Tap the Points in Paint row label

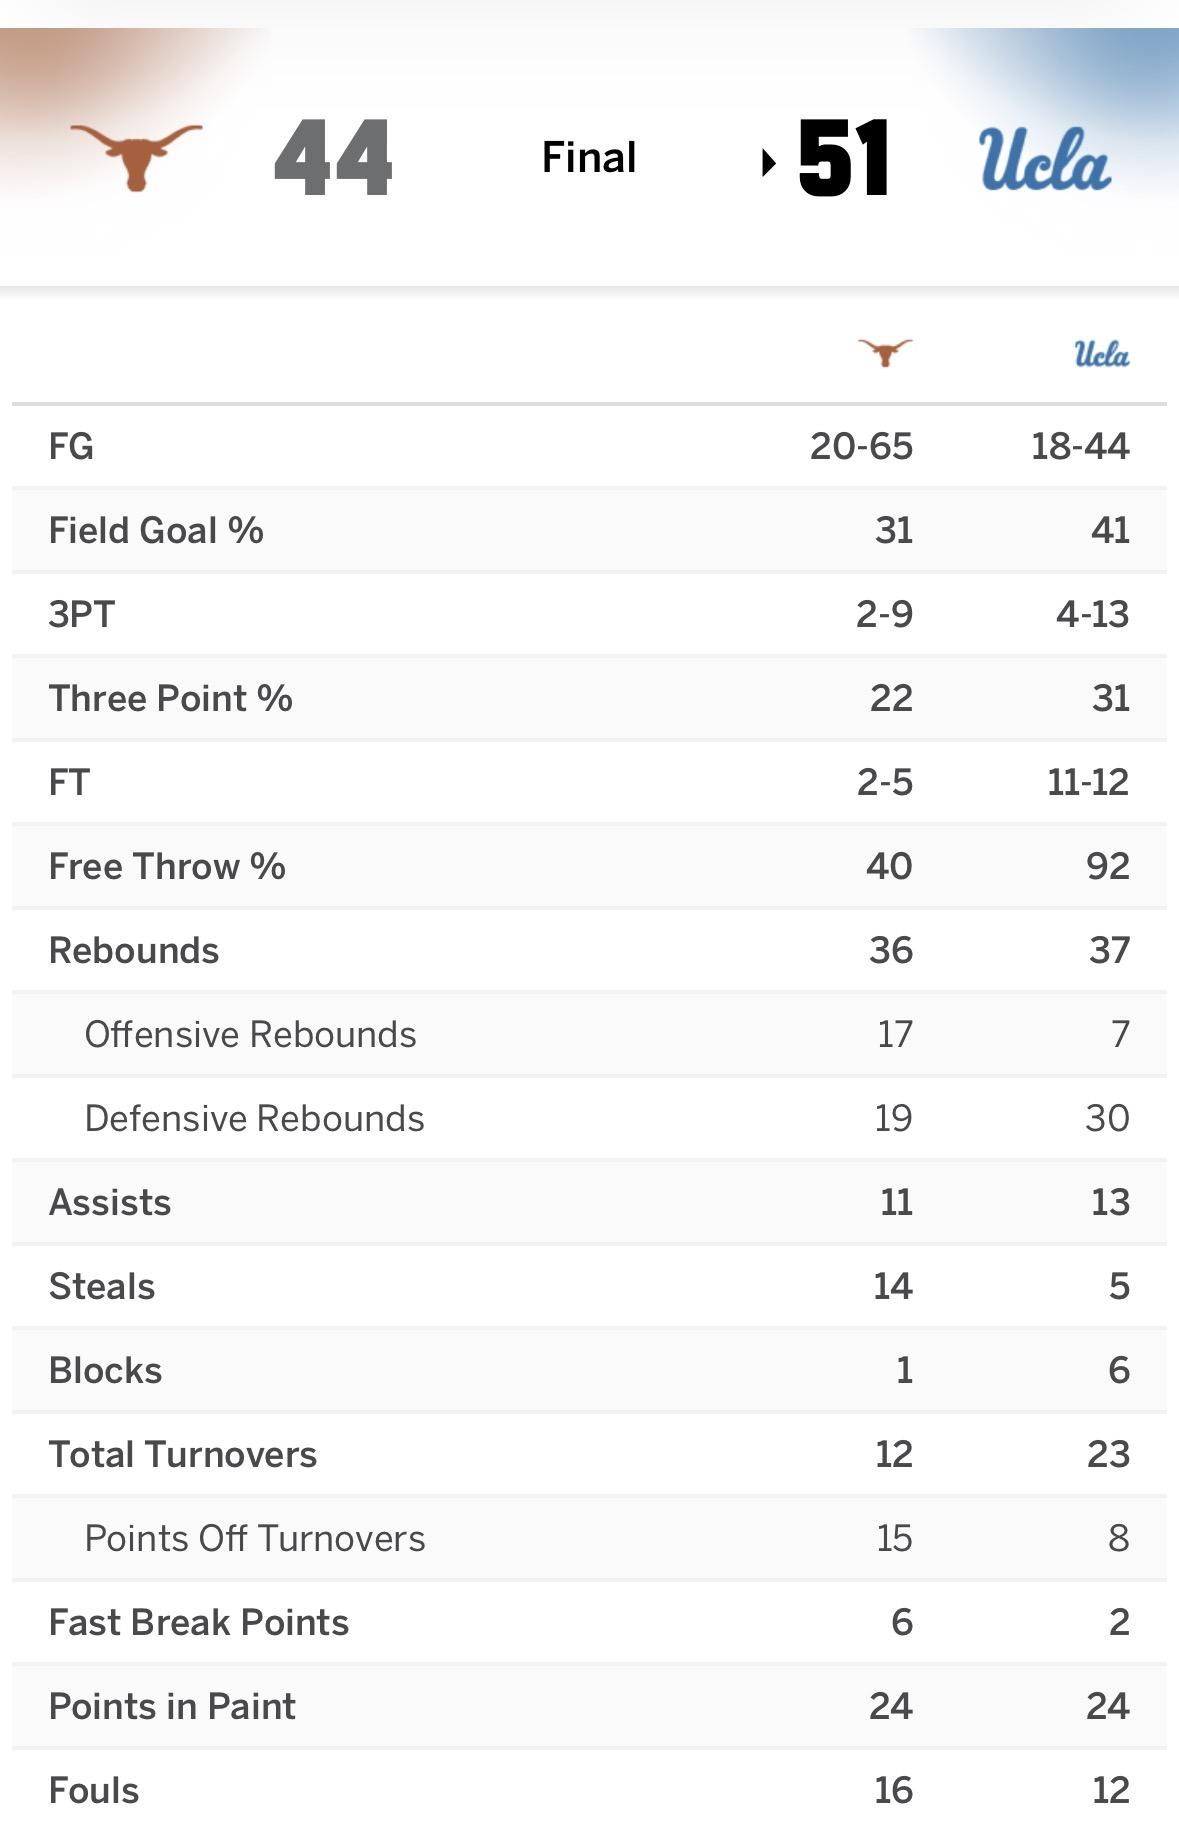172,1706
